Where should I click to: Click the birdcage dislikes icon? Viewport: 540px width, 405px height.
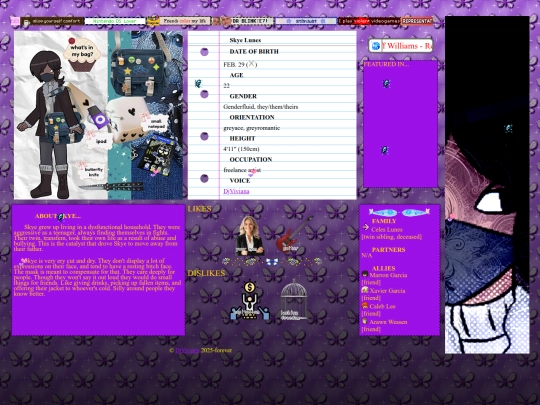click(x=293, y=300)
